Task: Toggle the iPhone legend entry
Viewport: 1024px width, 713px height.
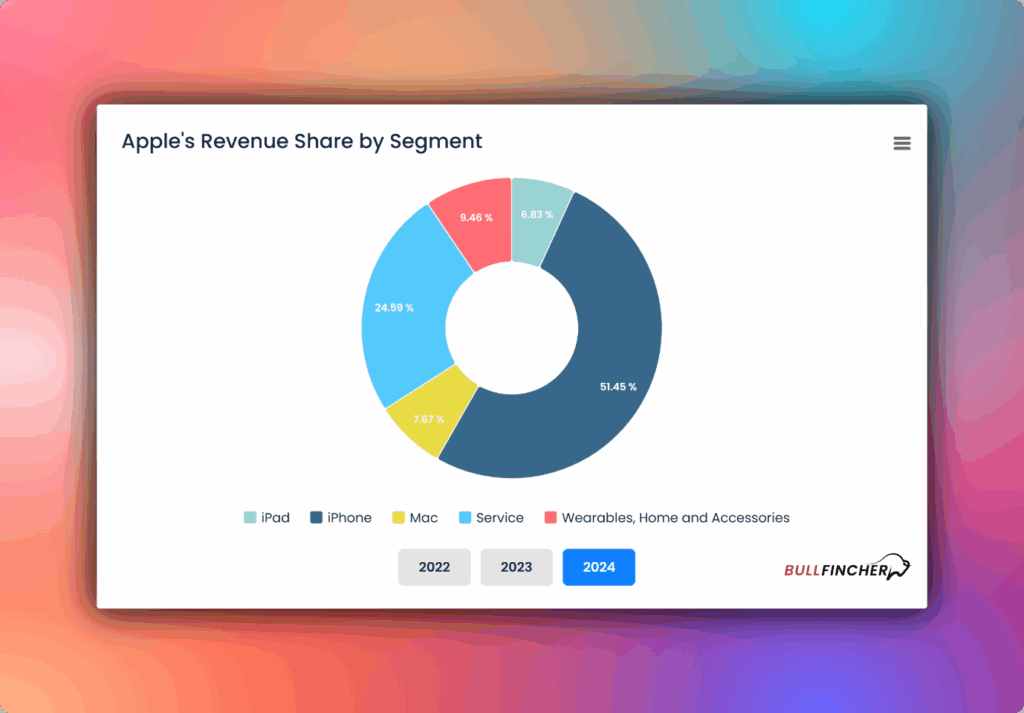Action: (341, 518)
